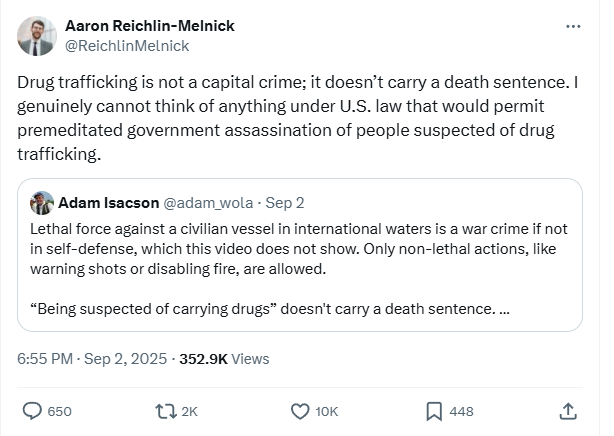This screenshot has width=614, height=436.
Task: Click the 2K reposts count
Action: pyautogui.click(x=190, y=411)
